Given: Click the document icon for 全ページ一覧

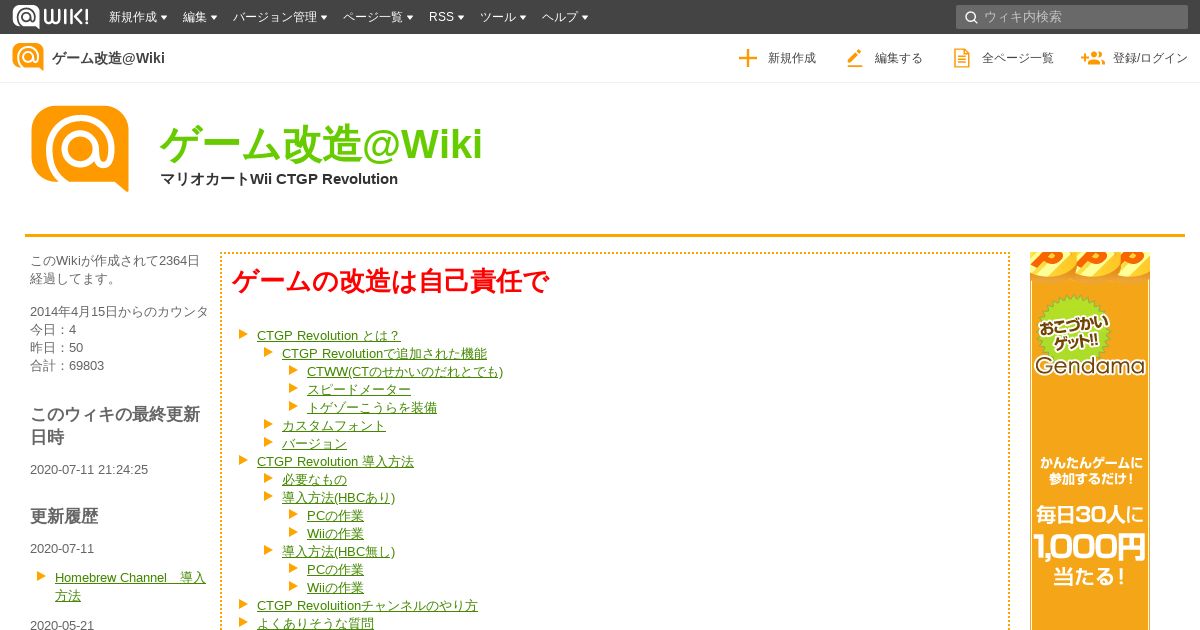Looking at the screenshot, I should pos(961,58).
